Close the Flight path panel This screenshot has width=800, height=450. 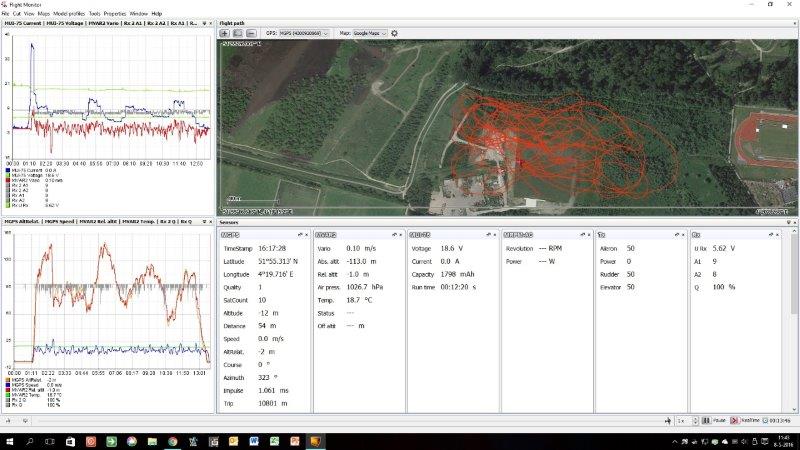(795, 23)
